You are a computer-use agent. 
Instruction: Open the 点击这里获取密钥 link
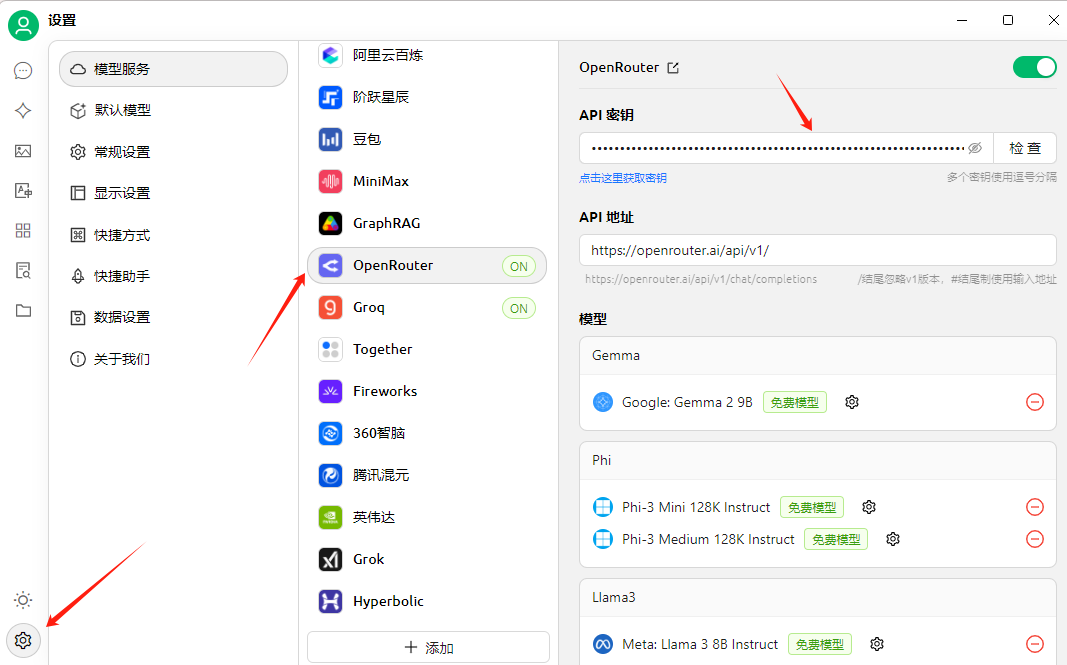(x=623, y=178)
